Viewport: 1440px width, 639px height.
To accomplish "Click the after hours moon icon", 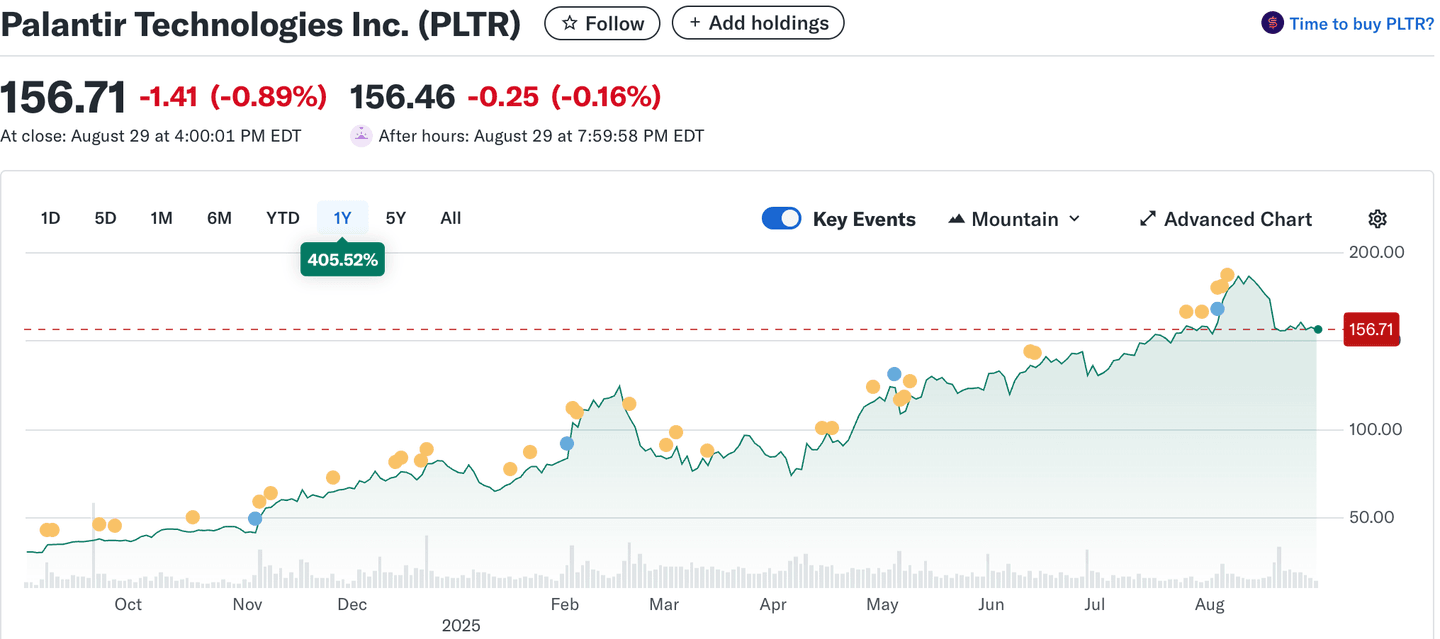I will tap(361, 136).
